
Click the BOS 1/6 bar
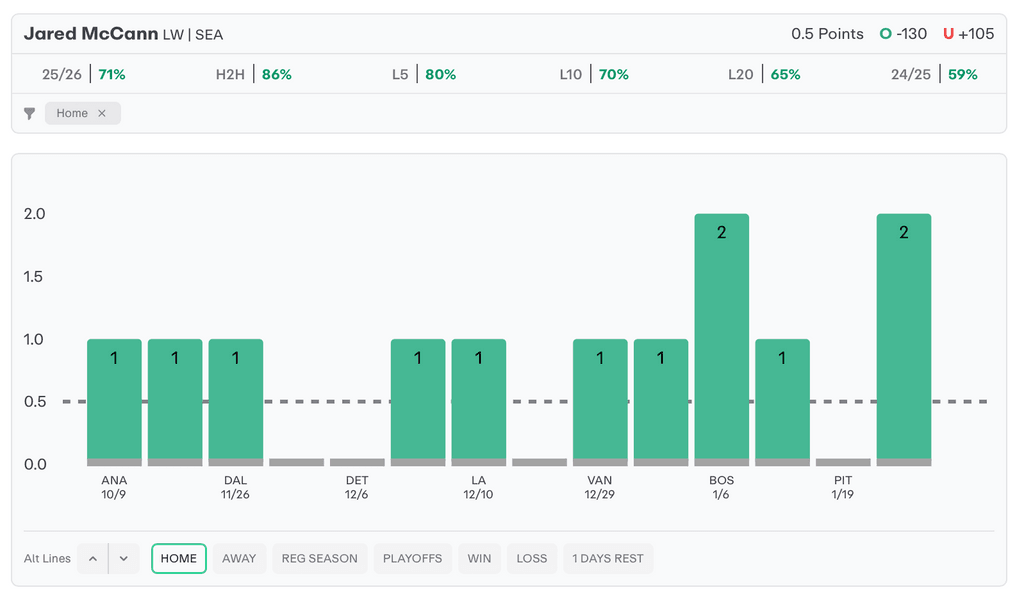(721, 340)
